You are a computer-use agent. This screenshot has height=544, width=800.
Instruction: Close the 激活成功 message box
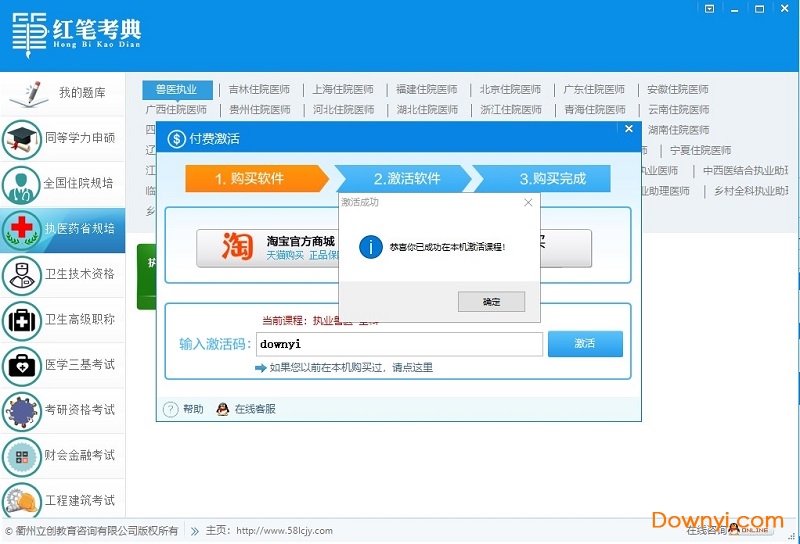[528, 203]
